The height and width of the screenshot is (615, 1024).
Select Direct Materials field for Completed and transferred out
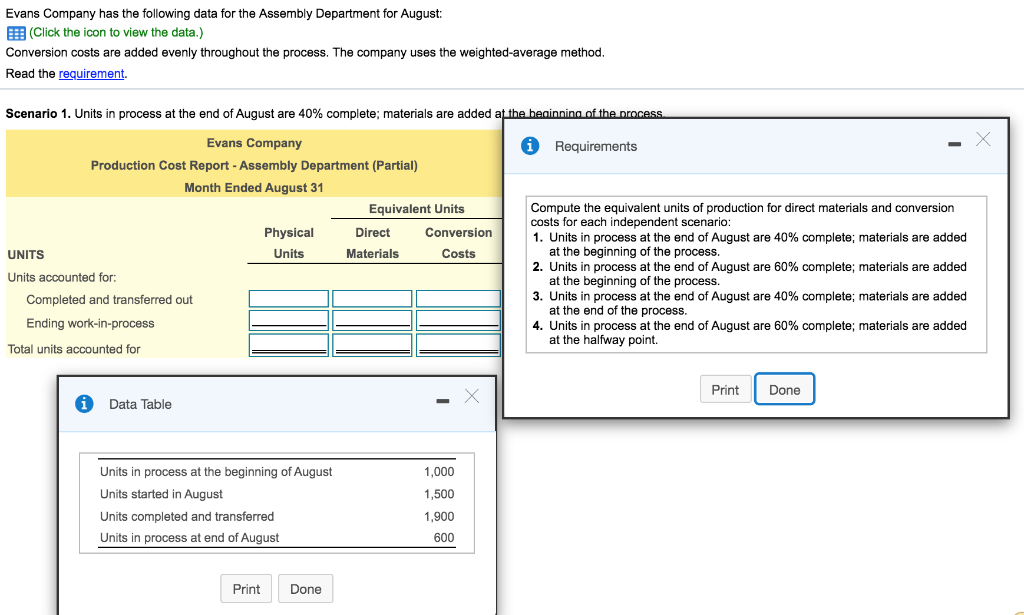click(x=372, y=298)
